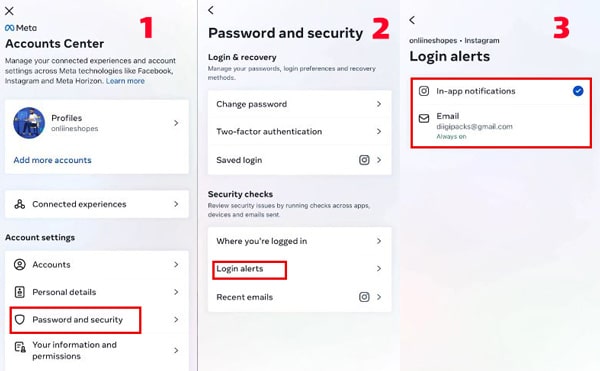Click the Instagram icon beside In-app notifications
The width and height of the screenshot is (600, 371).
tap(424, 91)
